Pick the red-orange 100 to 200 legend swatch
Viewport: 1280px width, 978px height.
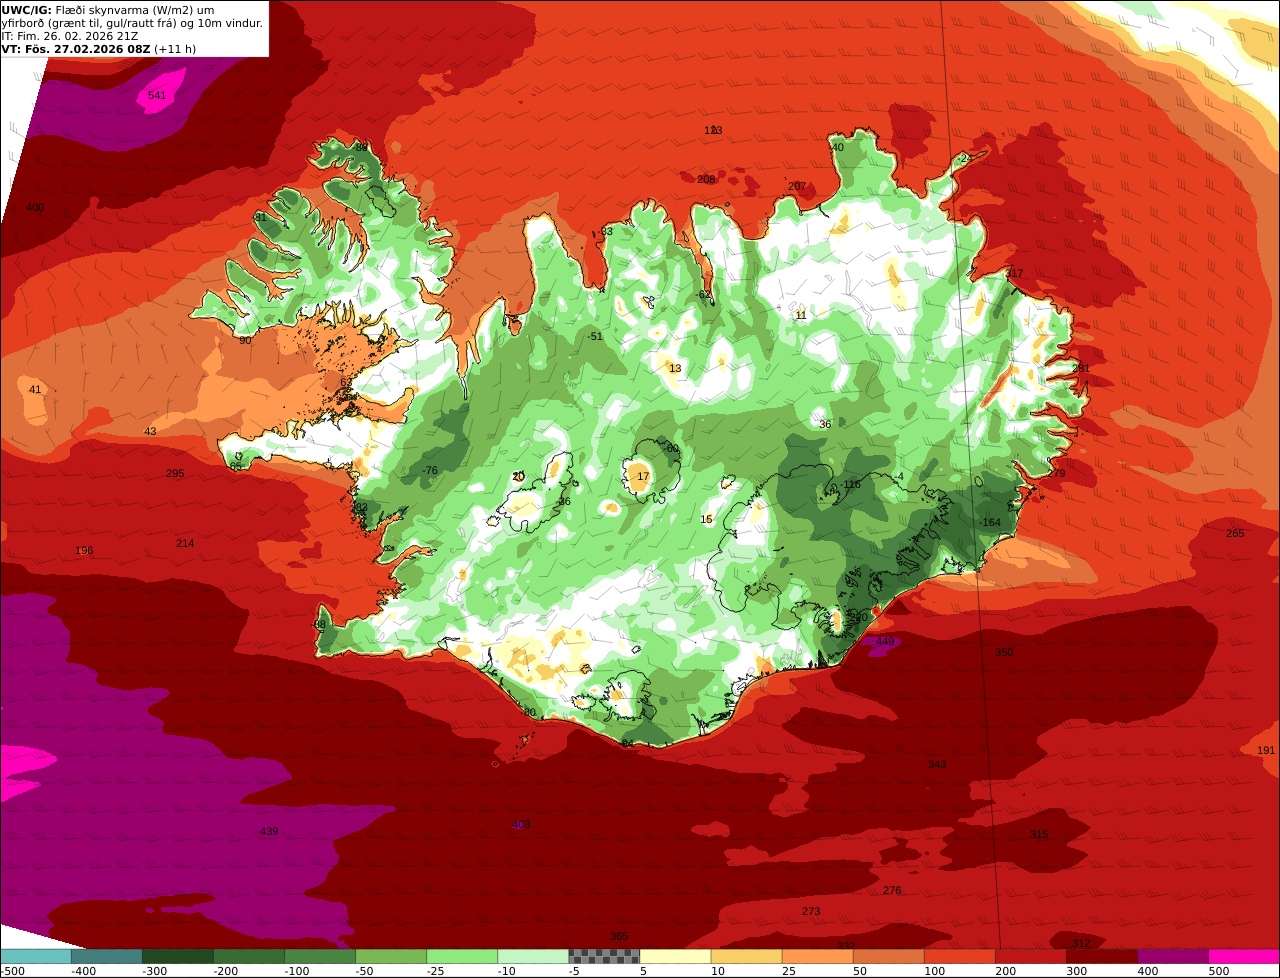959,956
